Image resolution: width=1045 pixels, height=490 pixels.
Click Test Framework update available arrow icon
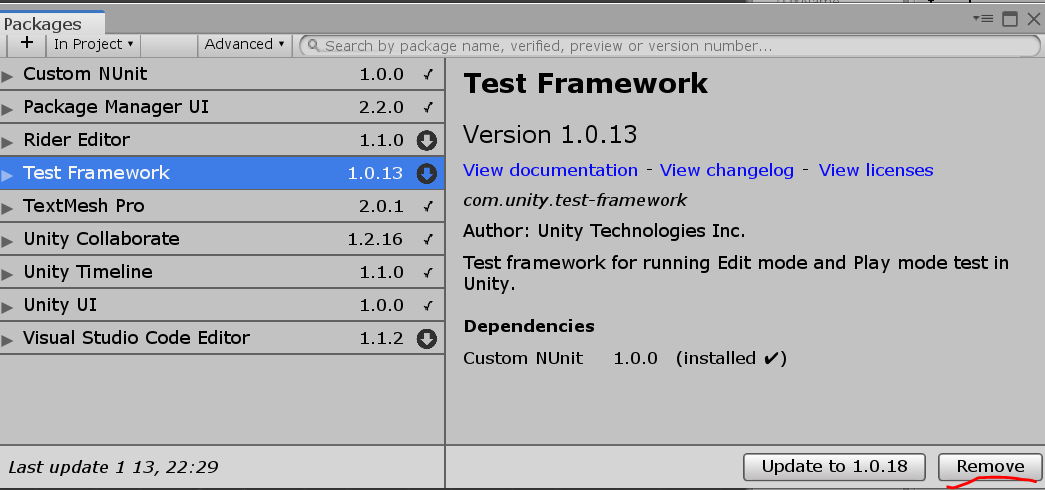tap(427, 173)
